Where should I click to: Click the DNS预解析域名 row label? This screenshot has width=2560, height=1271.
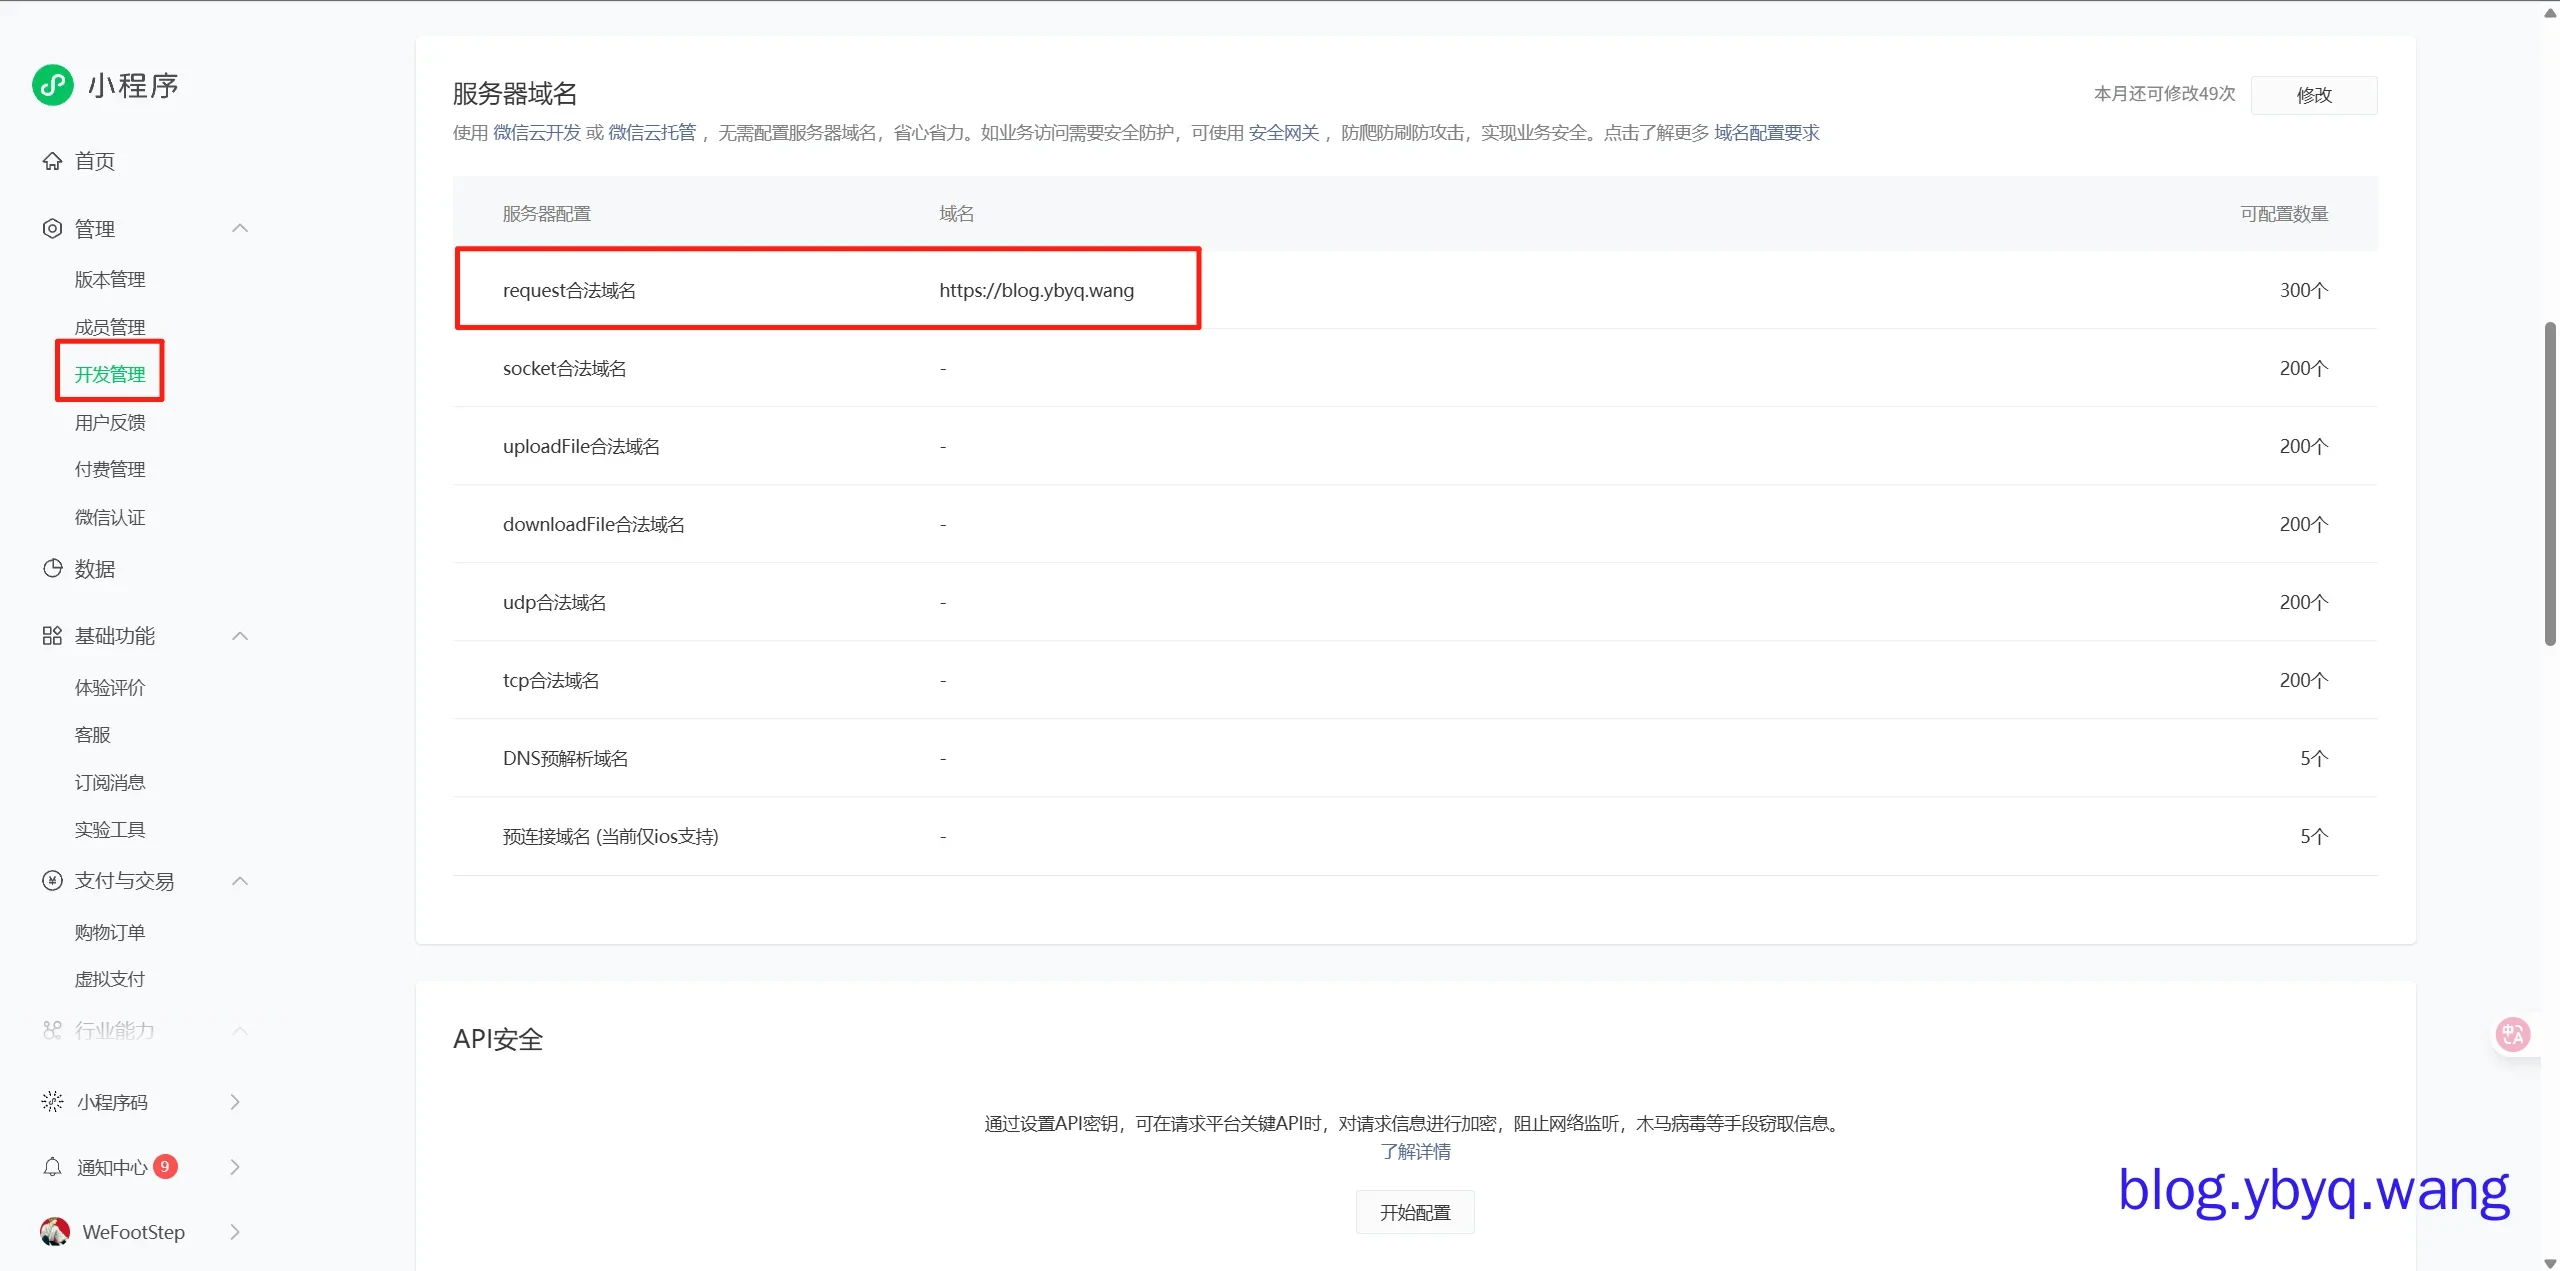tap(565, 758)
